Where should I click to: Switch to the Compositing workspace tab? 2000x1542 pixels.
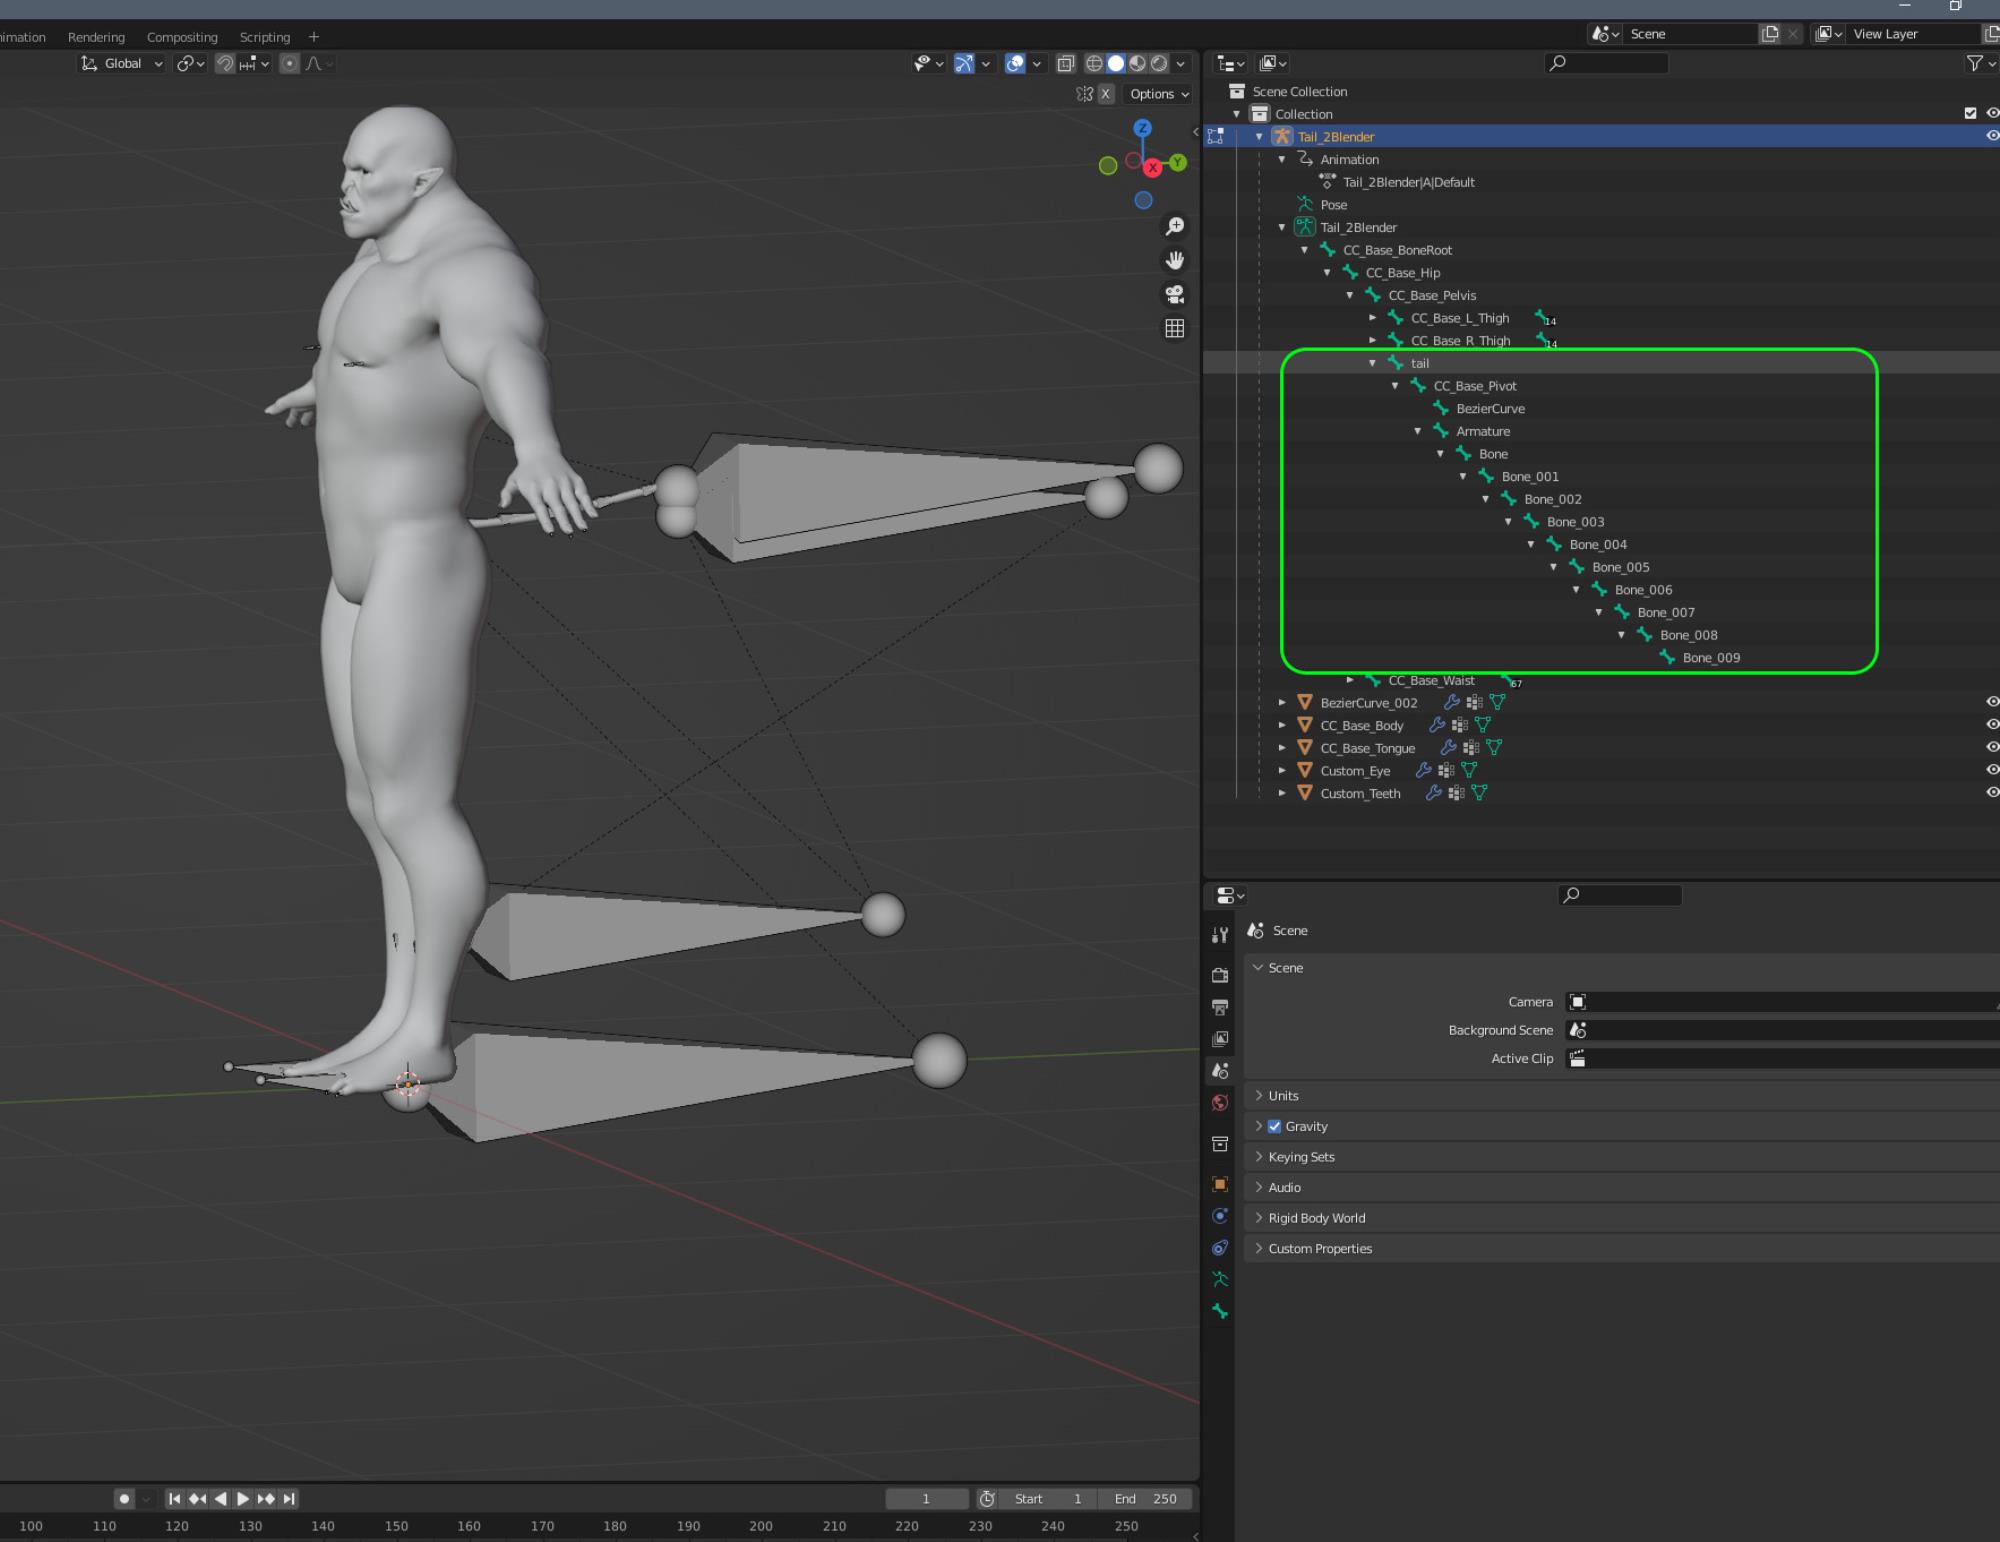click(182, 37)
